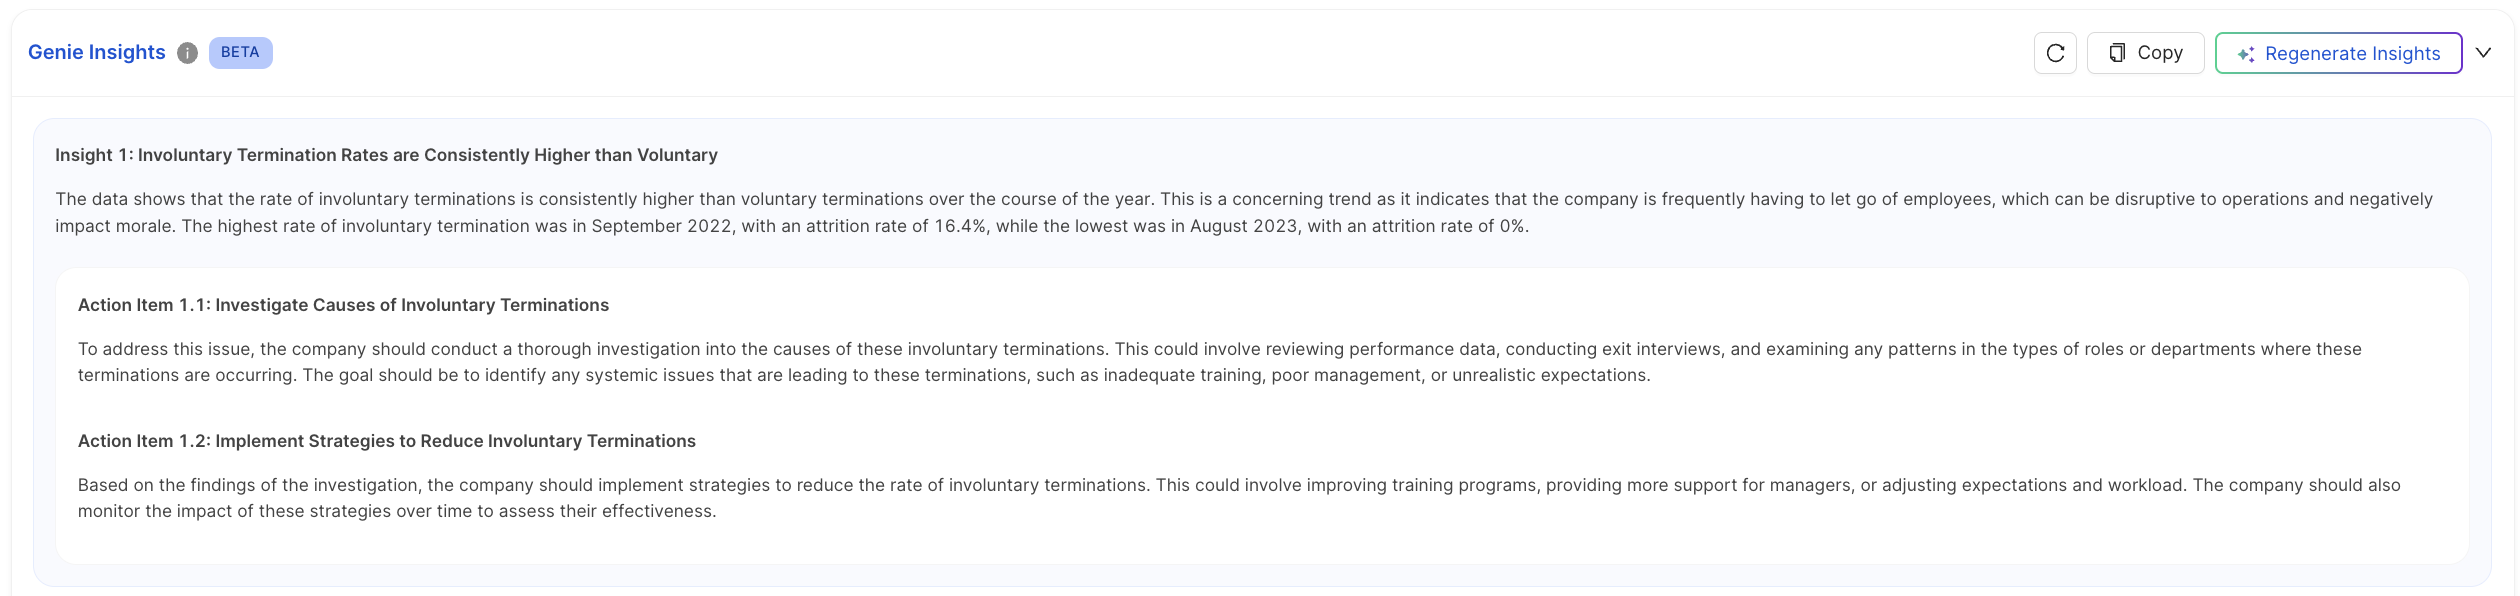Click the Regenerate Insights button text
2520x596 pixels.
coord(2352,54)
